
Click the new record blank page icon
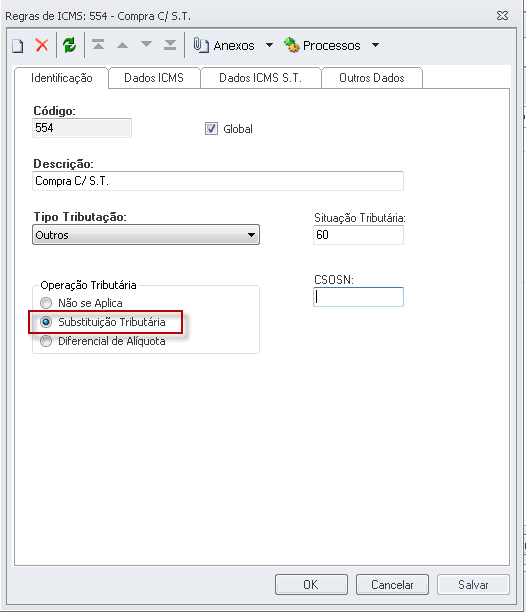coord(18,46)
